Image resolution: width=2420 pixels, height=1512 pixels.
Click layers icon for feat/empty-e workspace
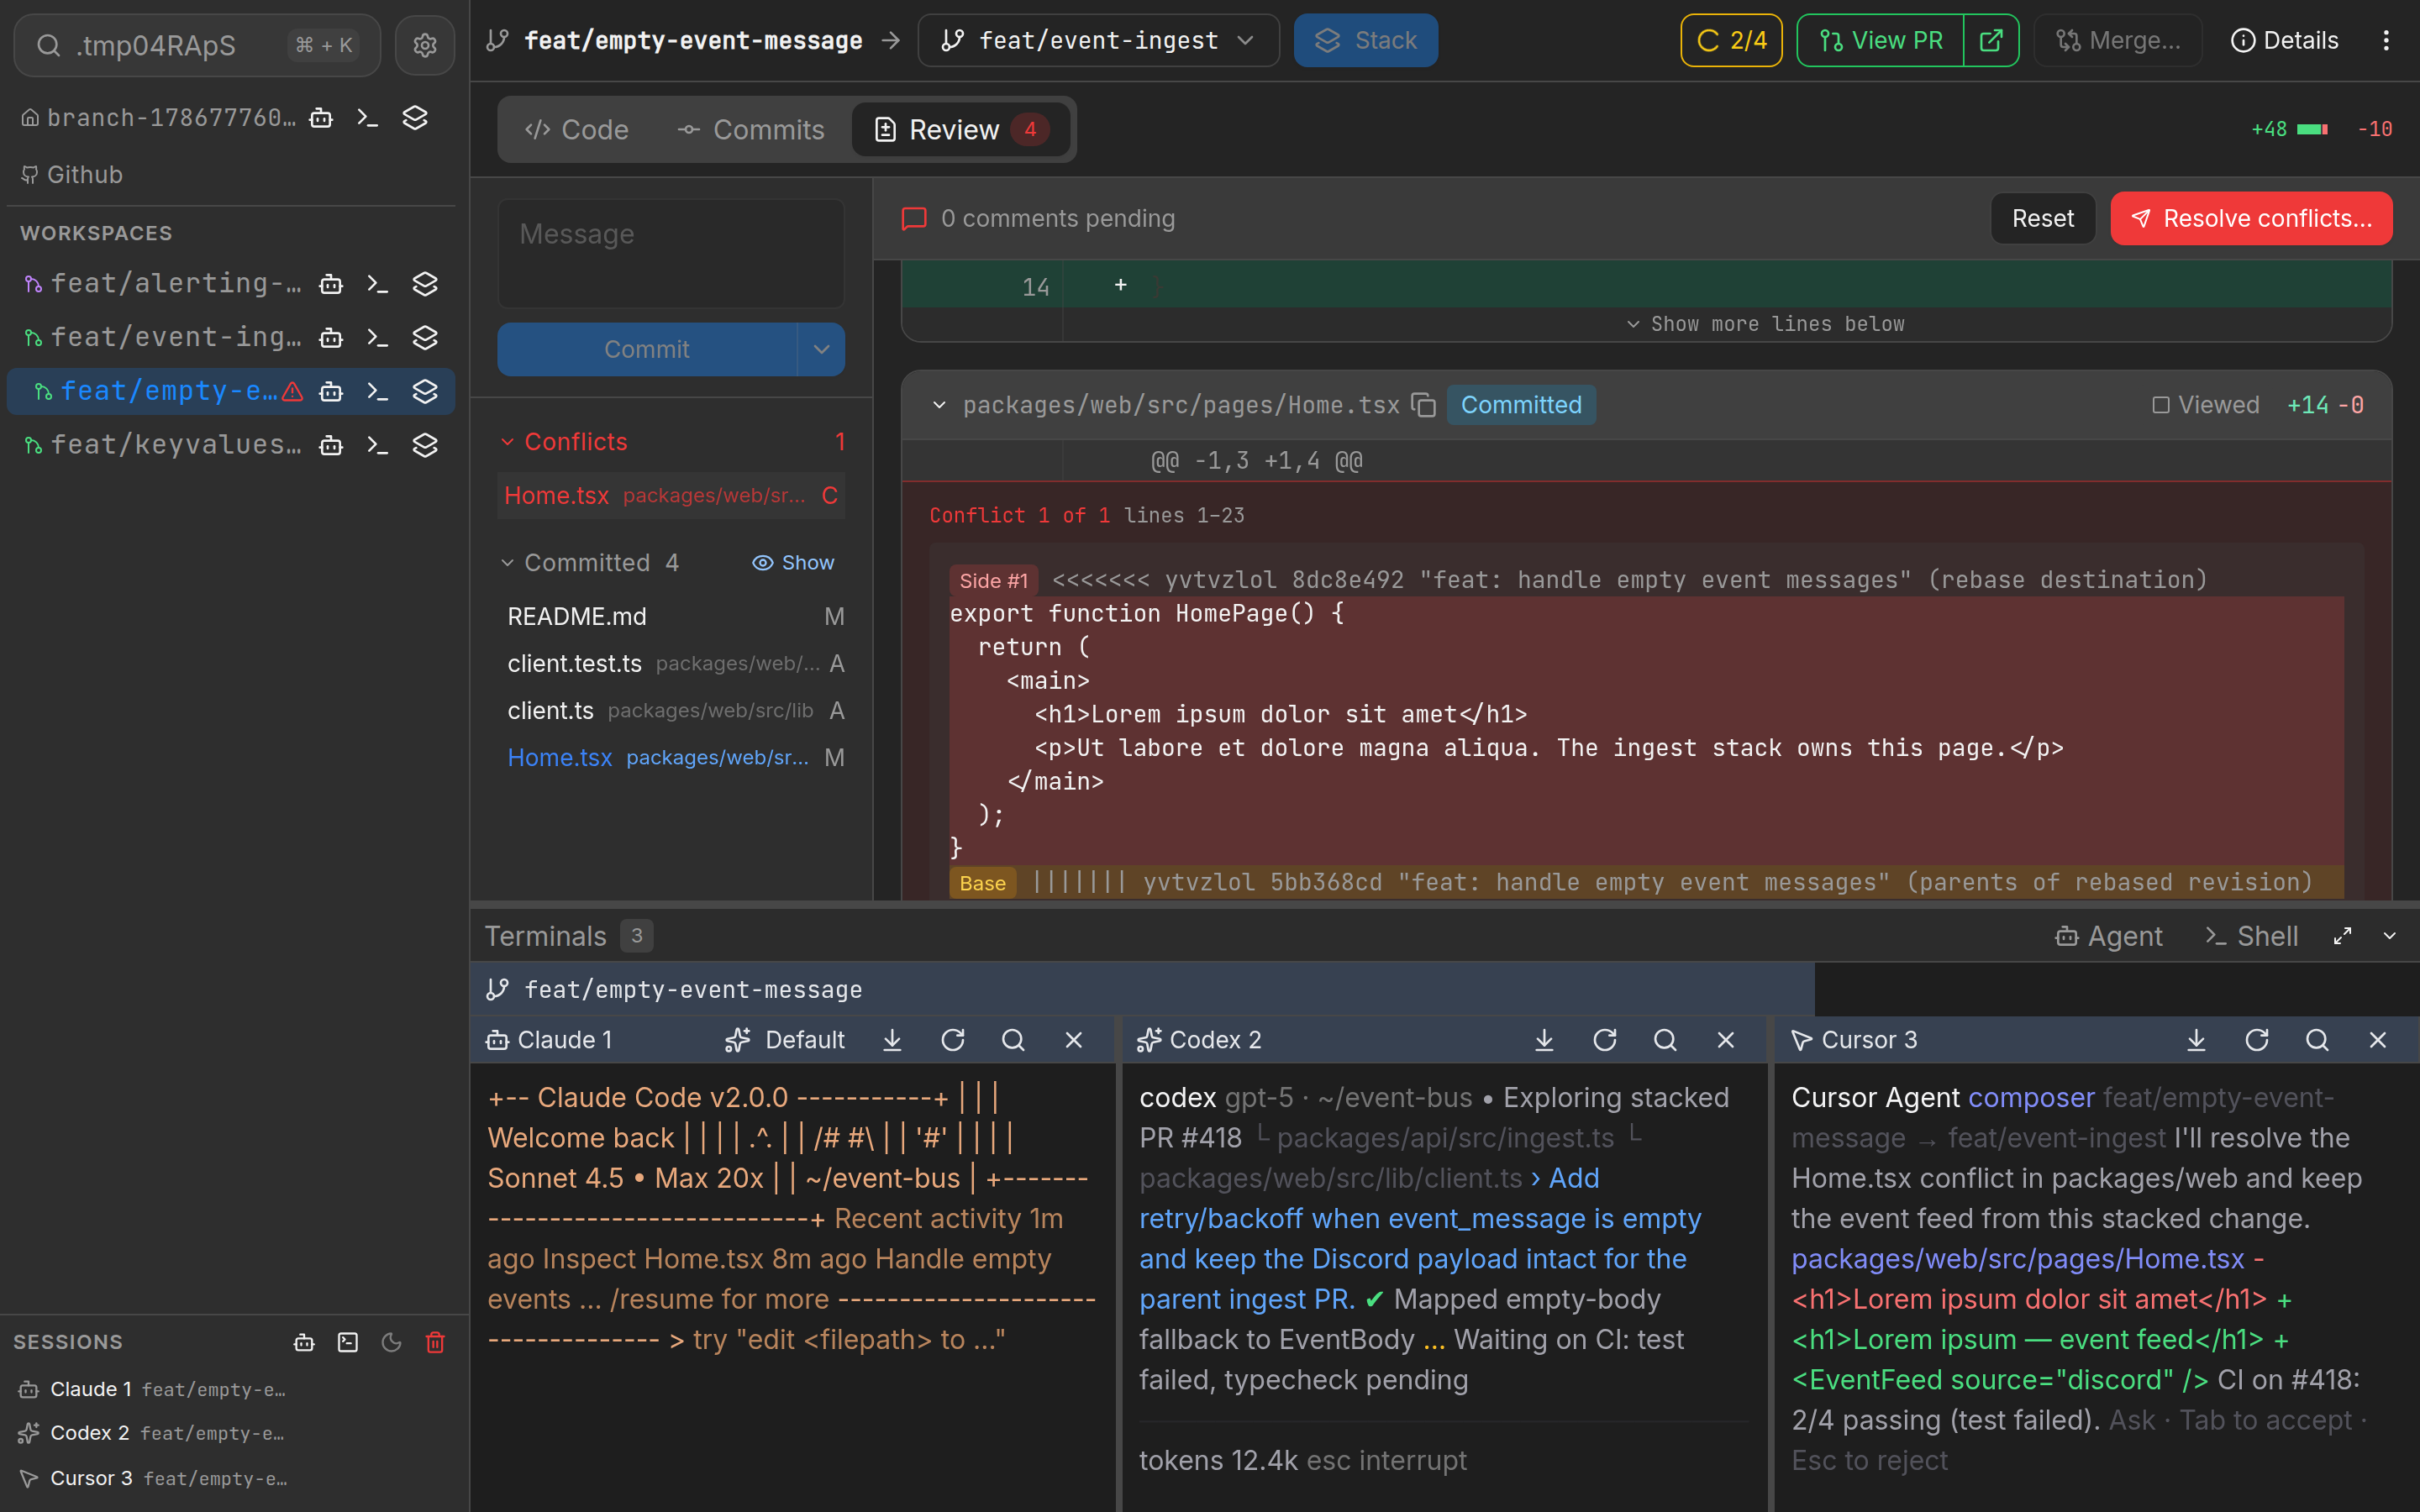click(x=425, y=391)
